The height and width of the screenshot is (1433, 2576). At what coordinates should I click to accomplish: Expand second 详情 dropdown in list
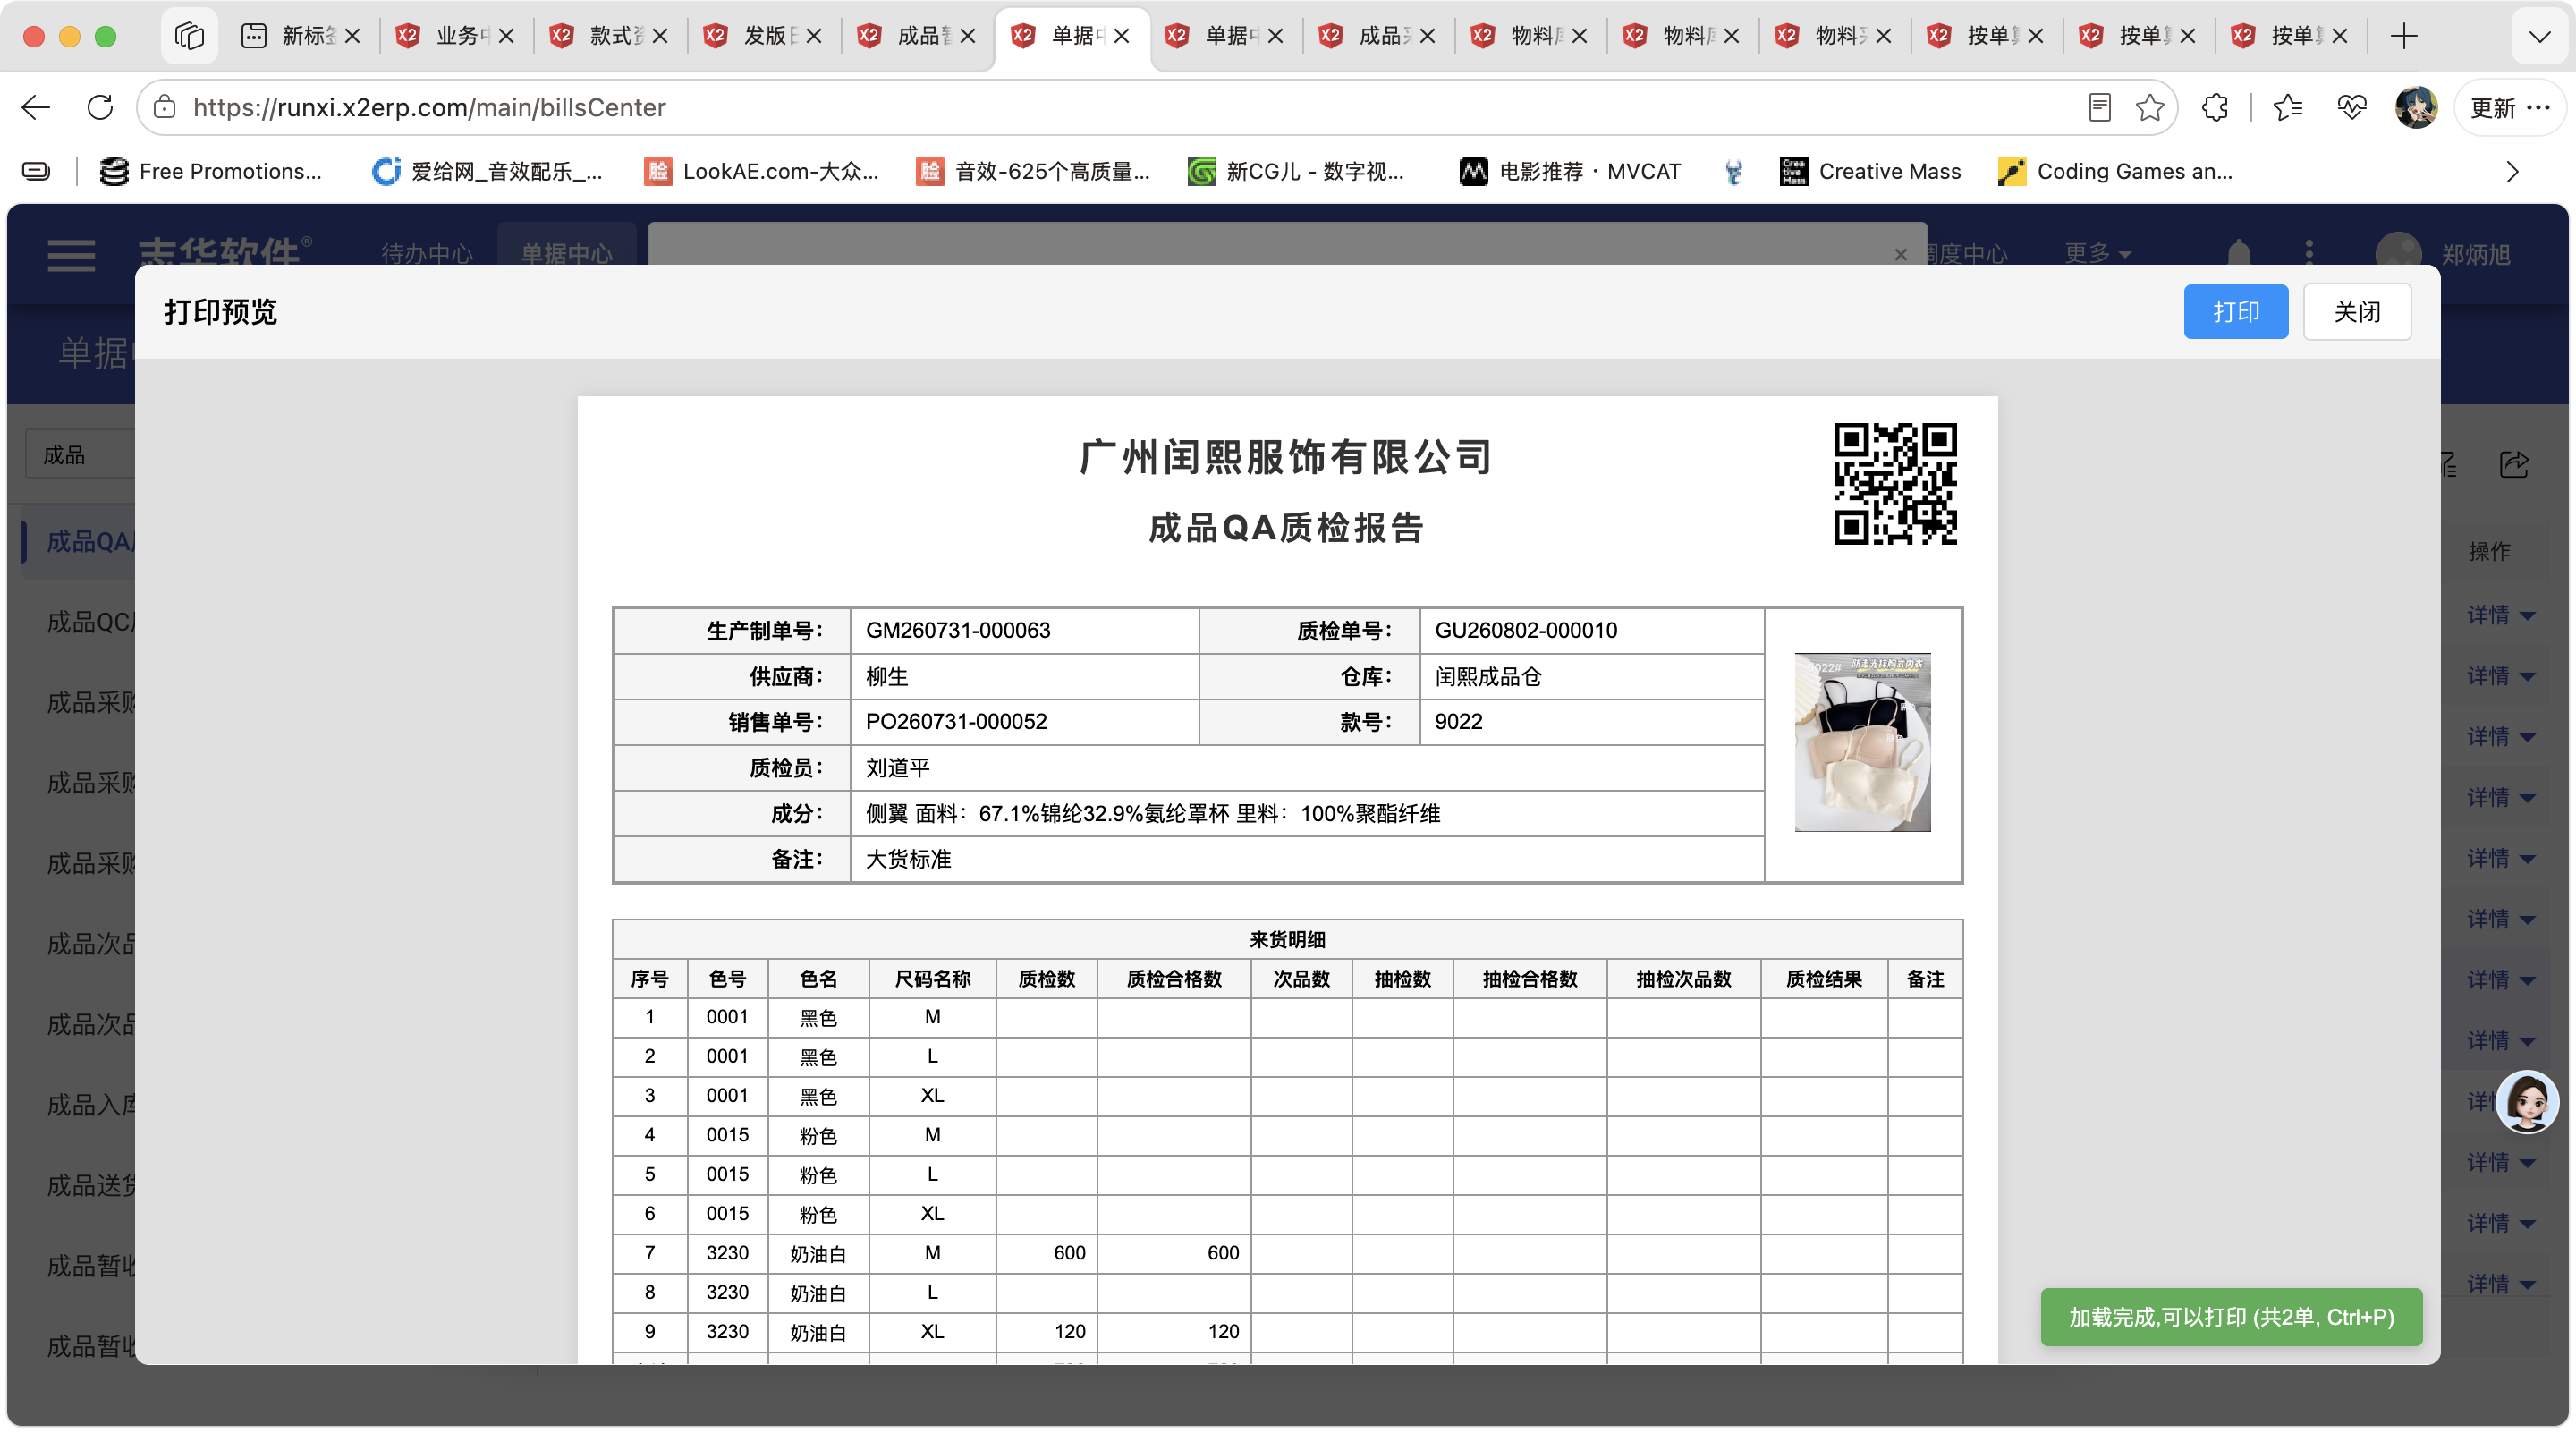pos(2501,676)
